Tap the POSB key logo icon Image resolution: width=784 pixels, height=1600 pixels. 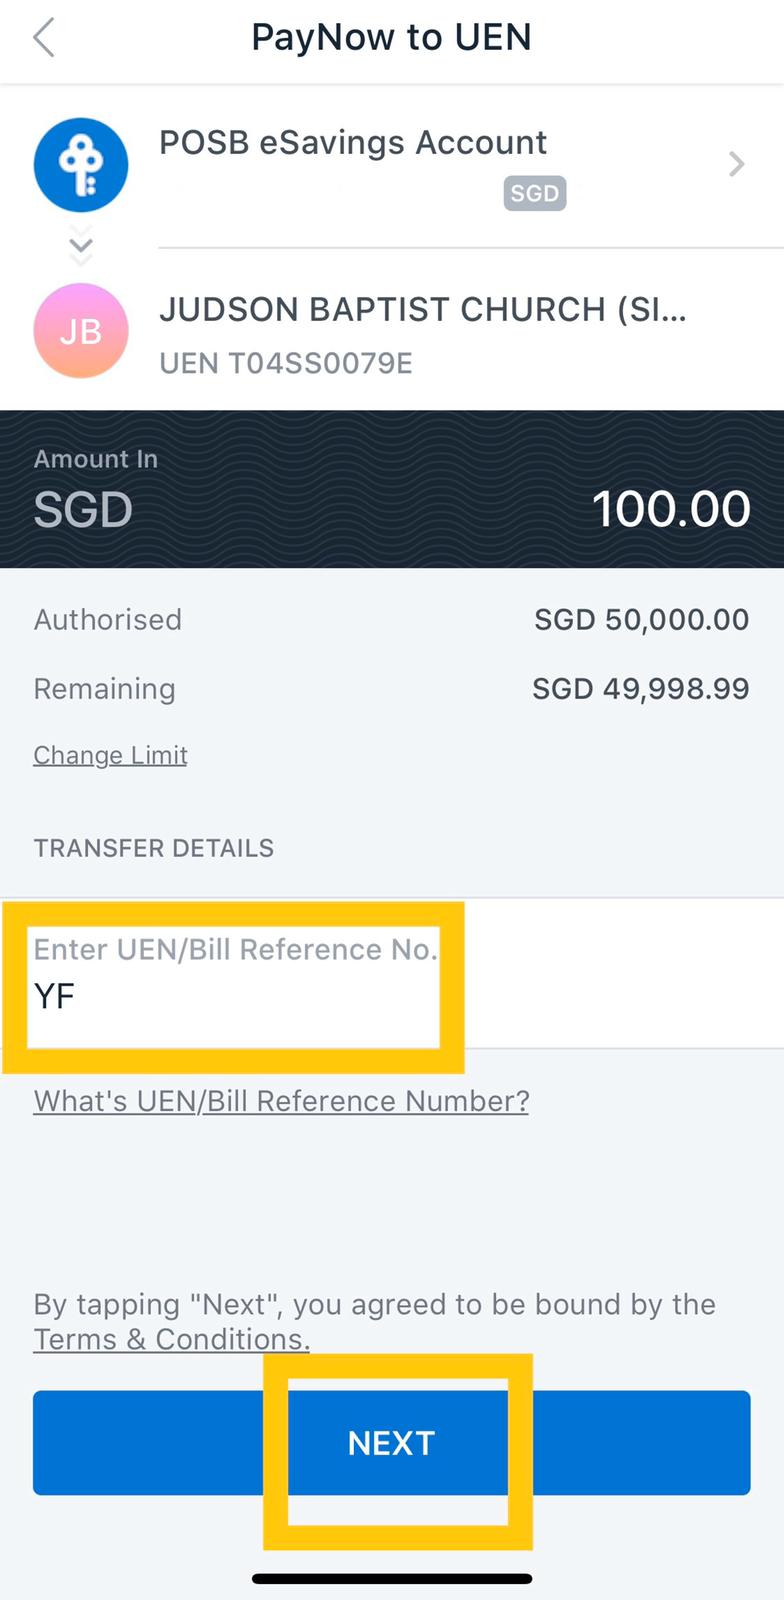pos(81,165)
